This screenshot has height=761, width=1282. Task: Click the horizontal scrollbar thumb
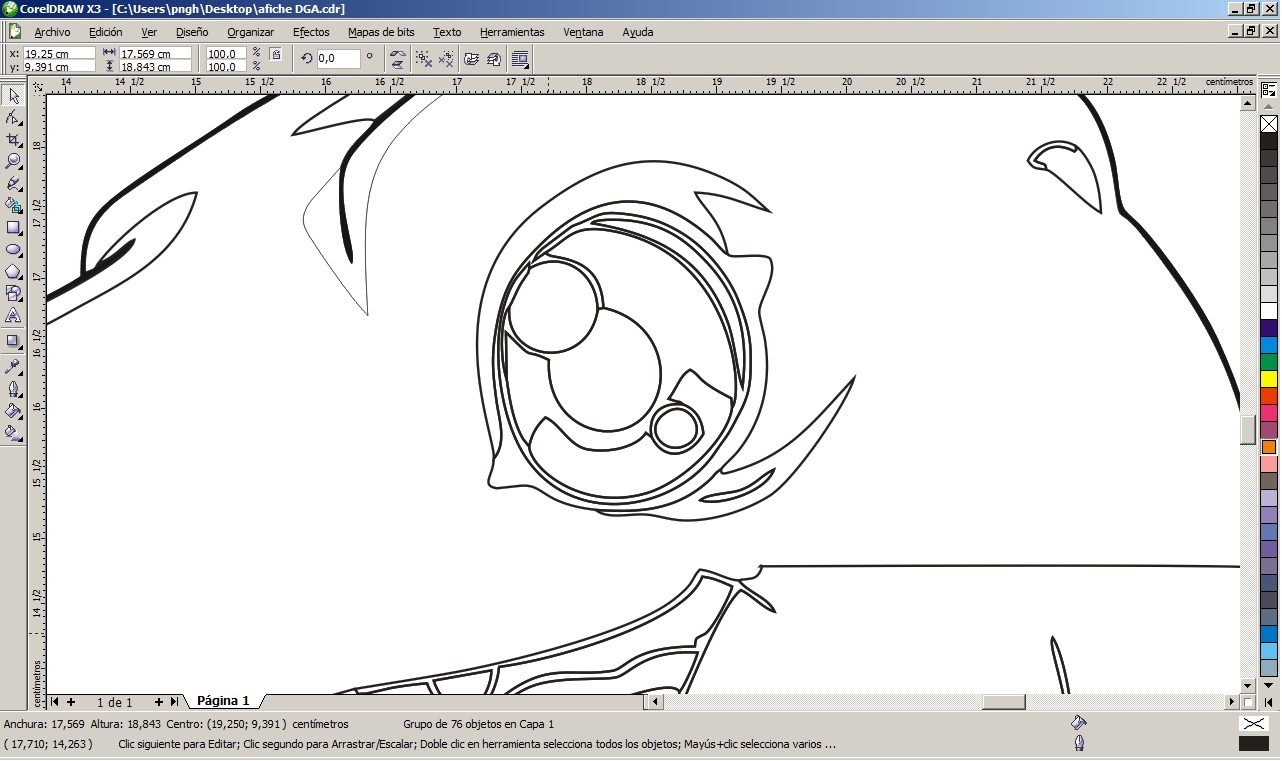[1003, 702]
